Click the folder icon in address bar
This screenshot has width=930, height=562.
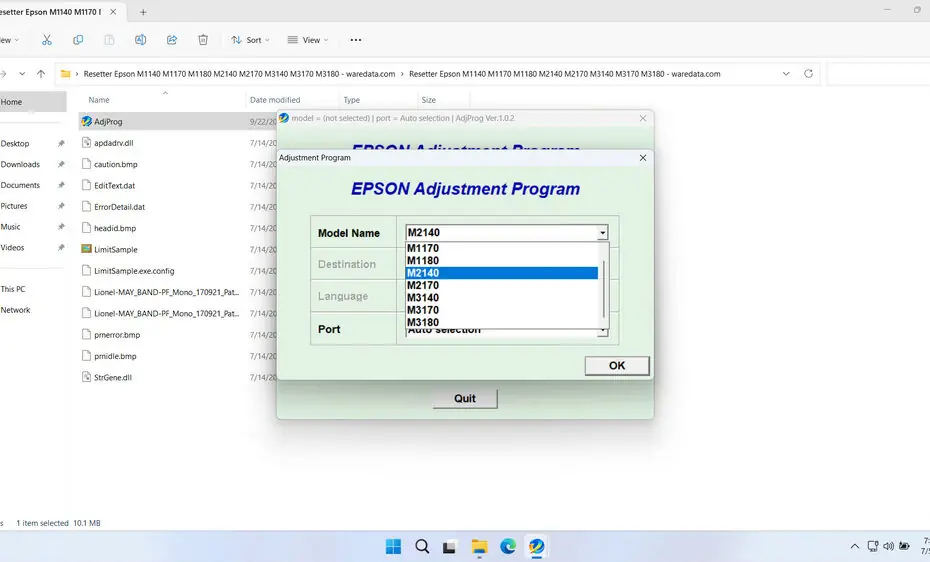66,74
